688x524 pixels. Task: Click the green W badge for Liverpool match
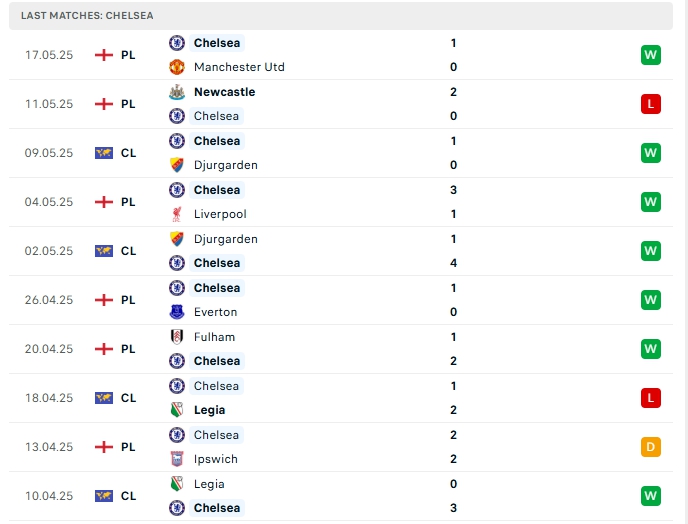651,202
